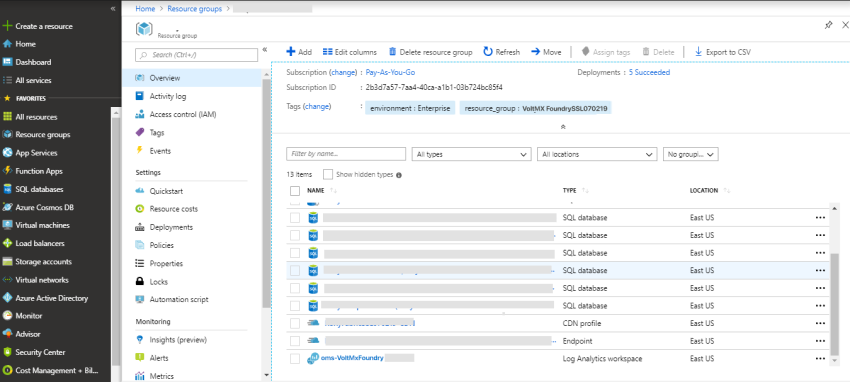Click the Filter by name field
The width and height of the screenshot is (850, 382).
click(346, 154)
